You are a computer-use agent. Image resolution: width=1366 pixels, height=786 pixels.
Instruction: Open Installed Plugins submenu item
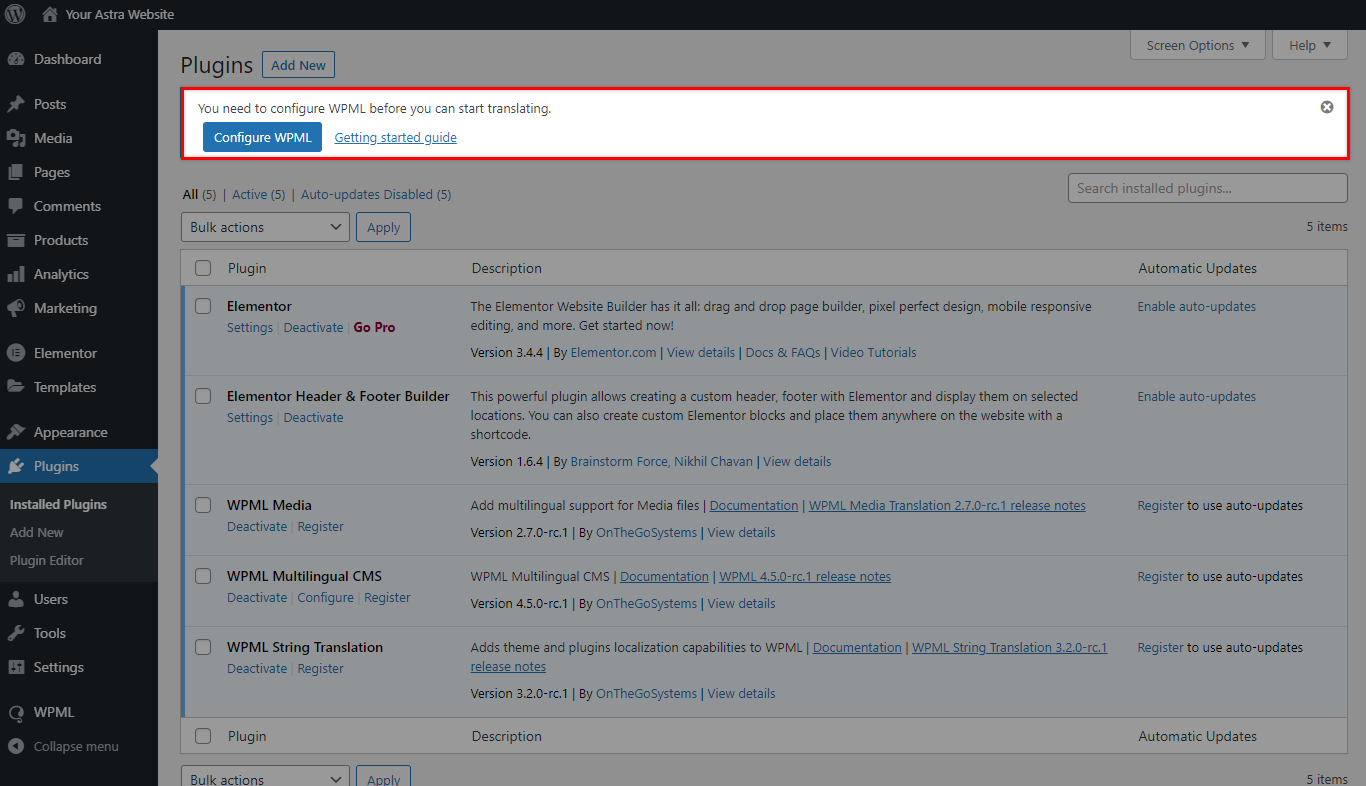[x=58, y=505]
